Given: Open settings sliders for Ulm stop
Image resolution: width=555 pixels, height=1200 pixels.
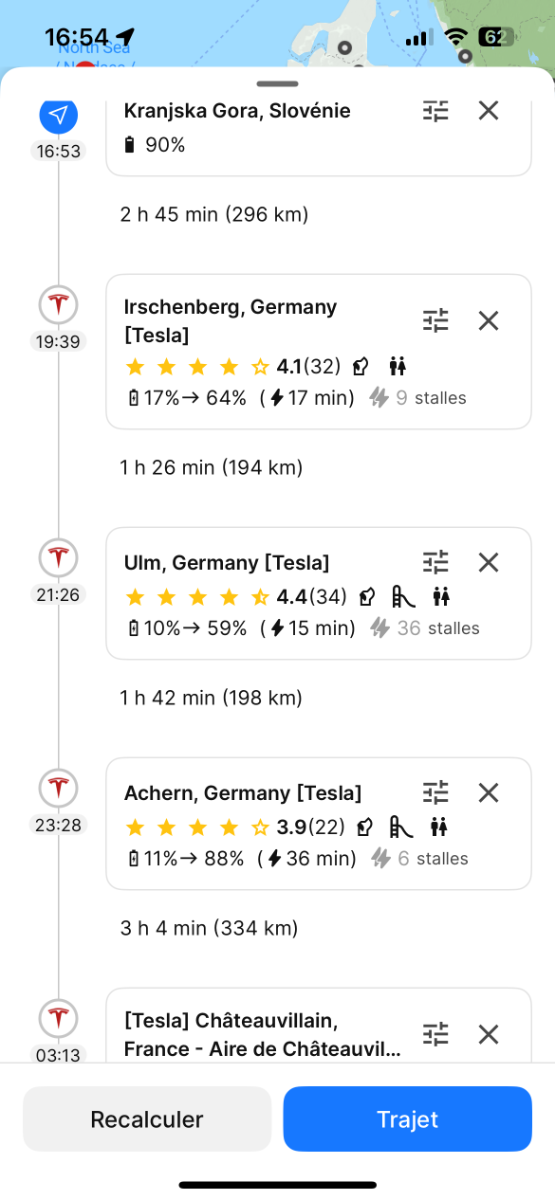Looking at the screenshot, I should click(x=436, y=562).
